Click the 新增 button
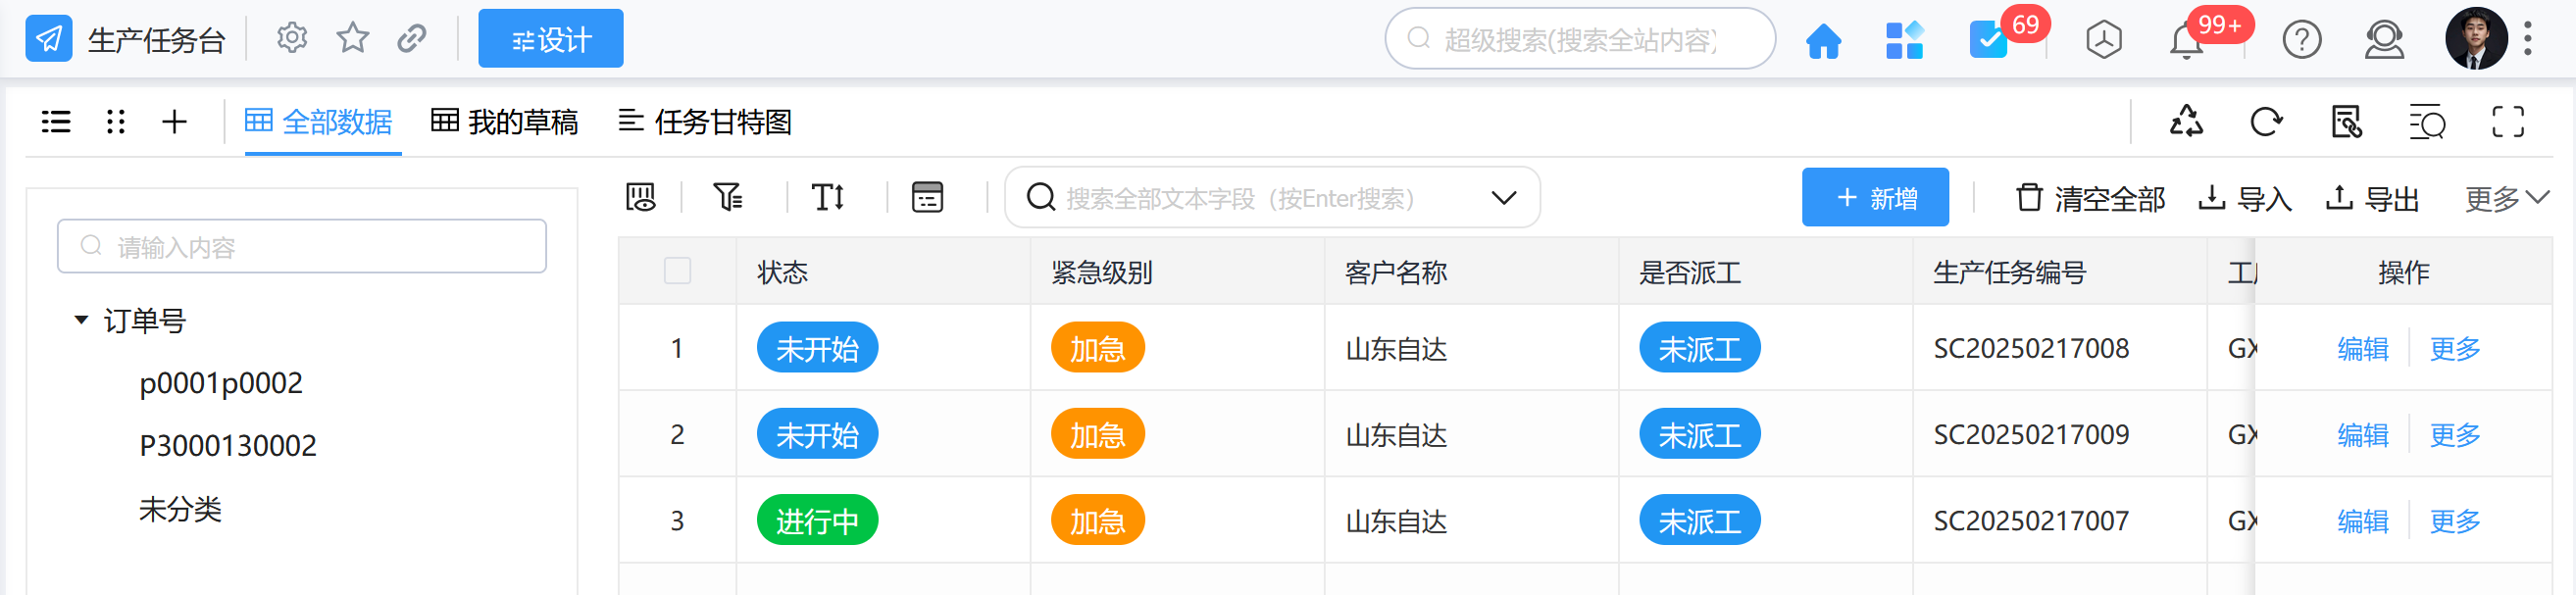Image resolution: width=2576 pixels, height=595 pixels. pyautogui.click(x=1875, y=198)
